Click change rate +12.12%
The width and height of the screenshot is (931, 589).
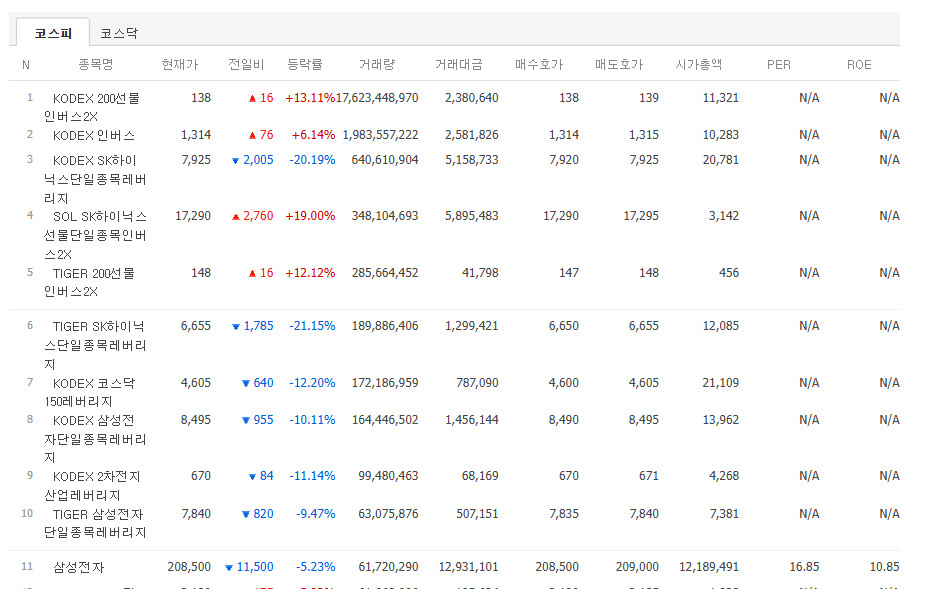310,273
